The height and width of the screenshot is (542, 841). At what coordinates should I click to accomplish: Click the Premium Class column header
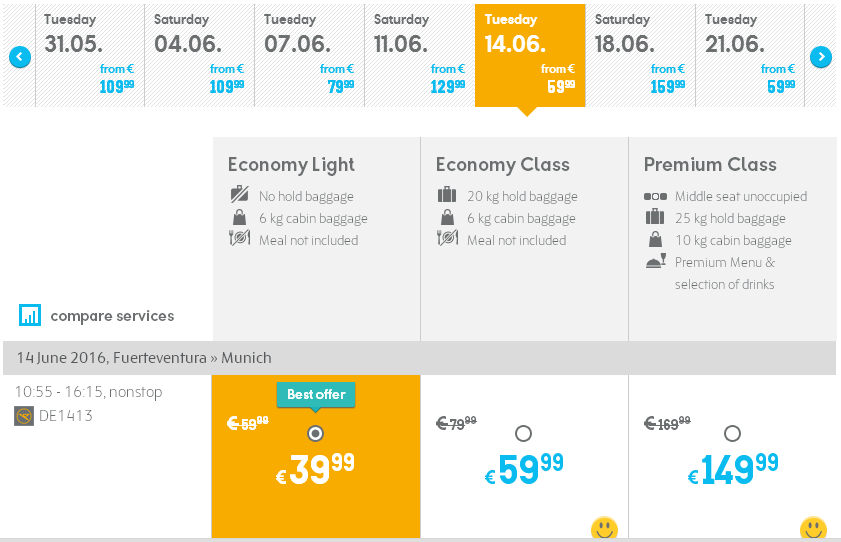(710, 165)
